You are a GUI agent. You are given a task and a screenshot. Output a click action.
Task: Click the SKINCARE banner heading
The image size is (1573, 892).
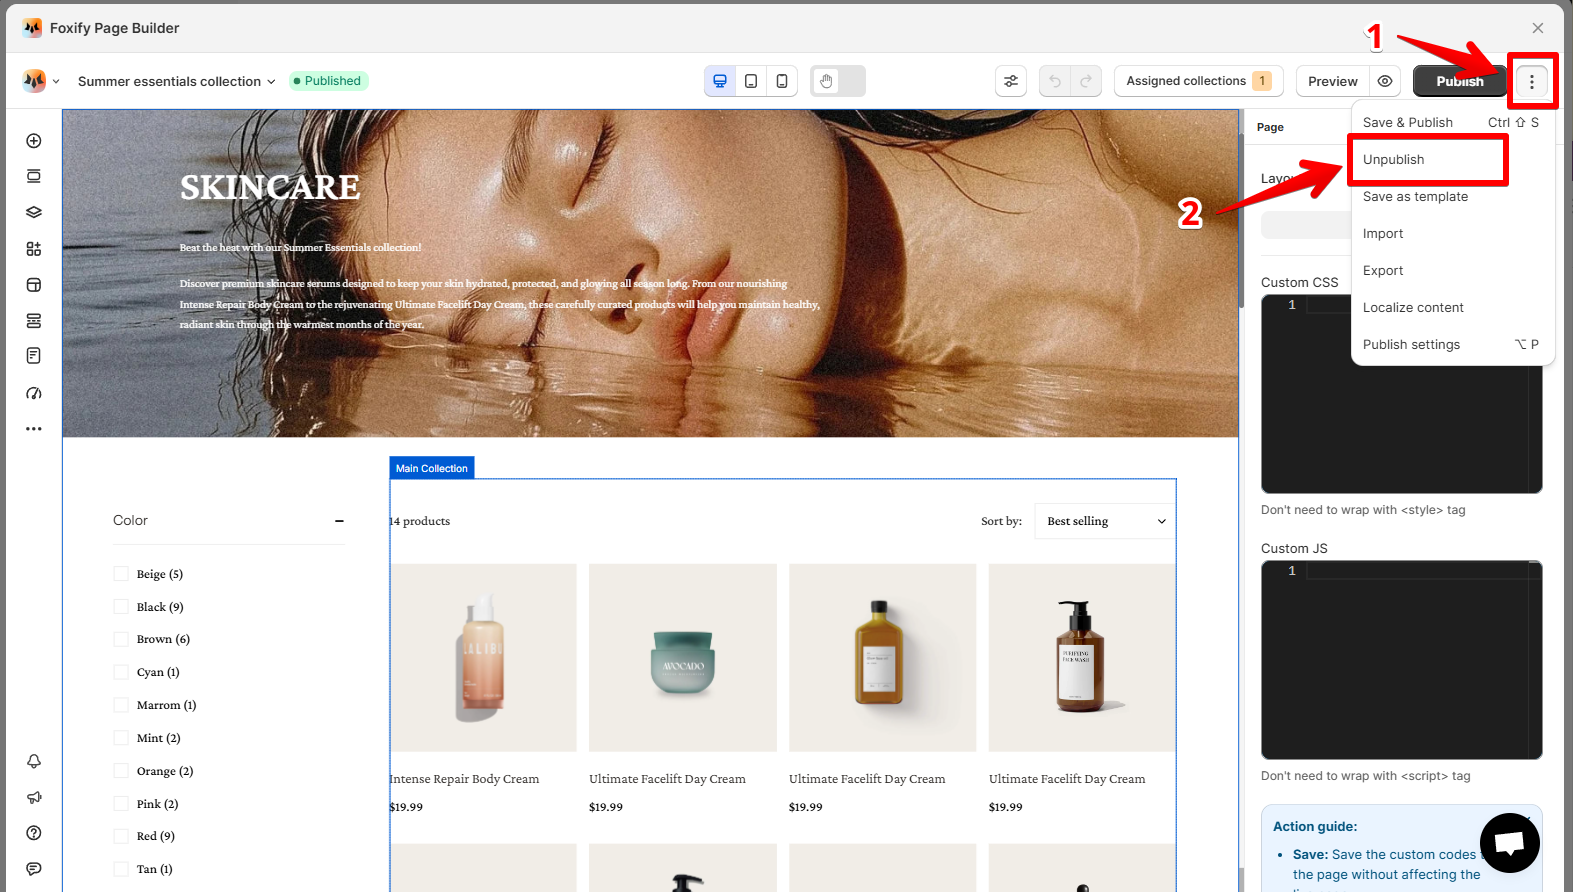[x=270, y=187]
